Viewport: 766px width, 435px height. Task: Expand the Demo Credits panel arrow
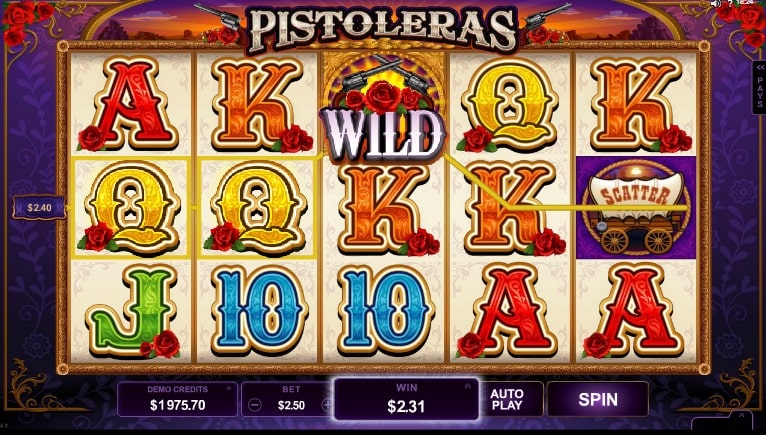click(228, 388)
